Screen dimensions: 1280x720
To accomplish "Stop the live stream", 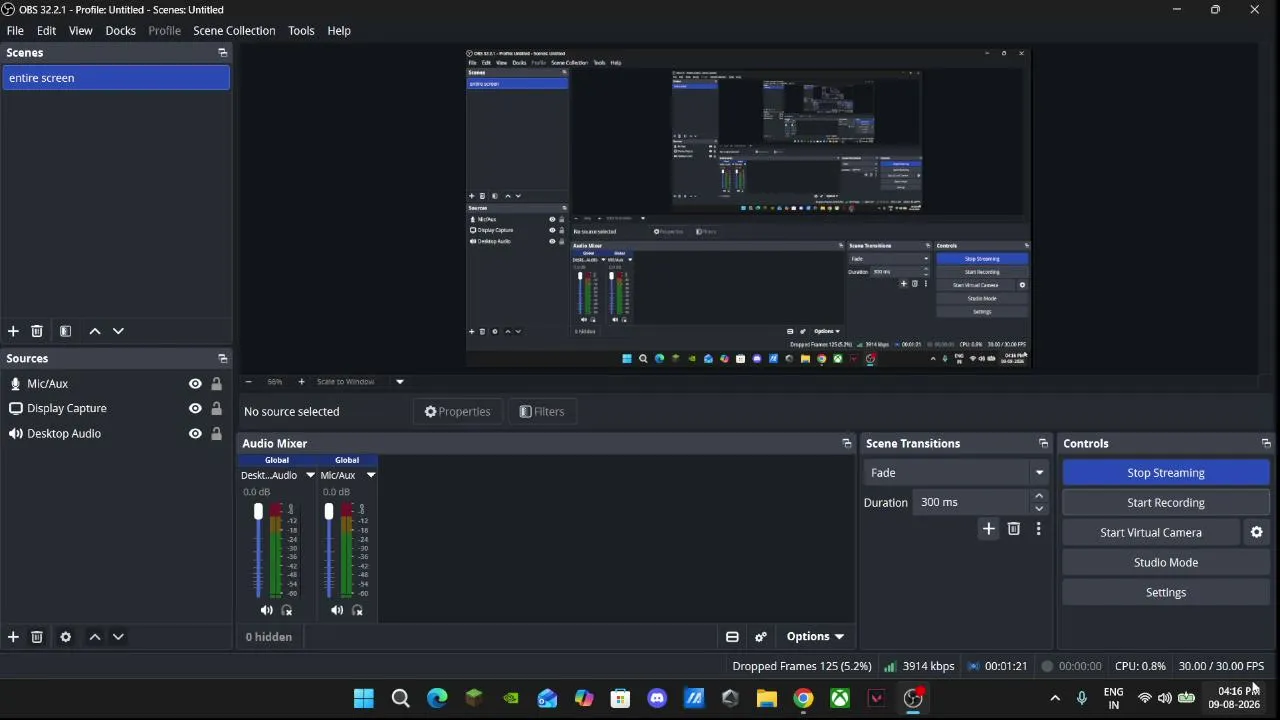I will click(1166, 473).
